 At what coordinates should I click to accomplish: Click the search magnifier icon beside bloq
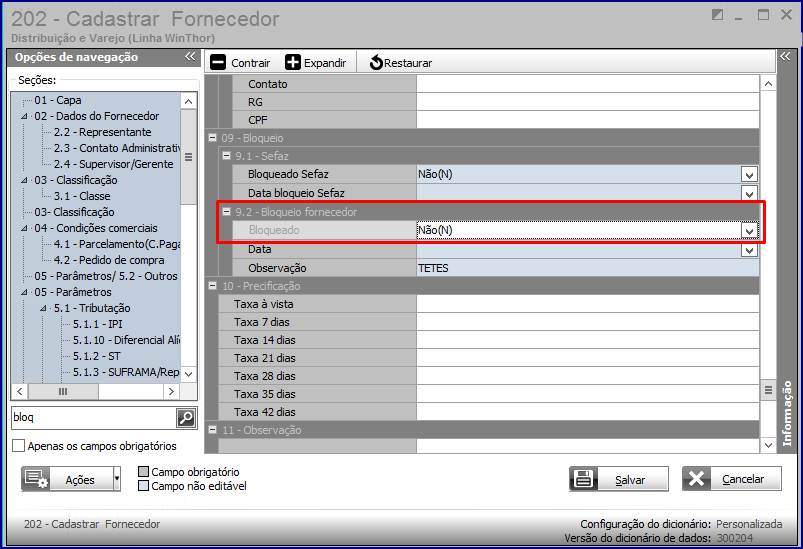click(185, 418)
